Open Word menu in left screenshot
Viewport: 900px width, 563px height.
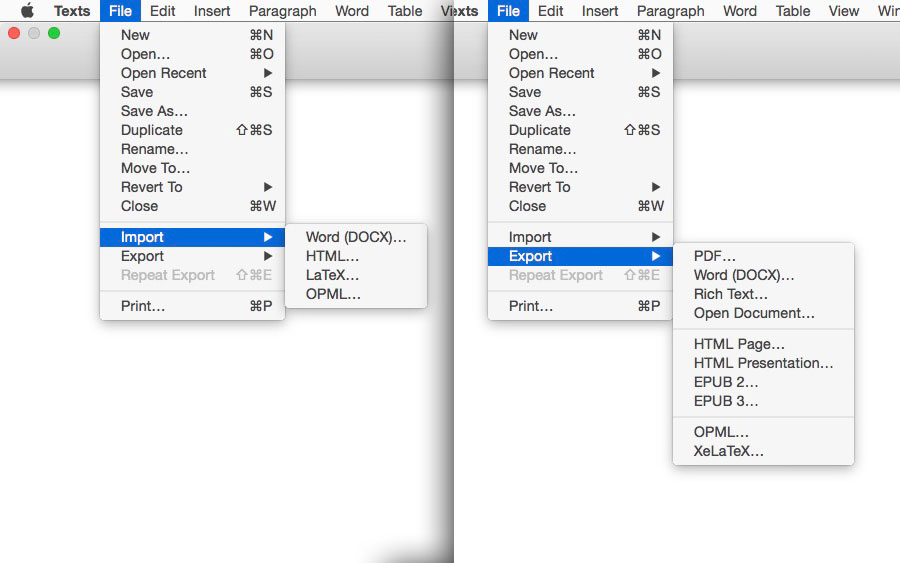tap(352, 11)
